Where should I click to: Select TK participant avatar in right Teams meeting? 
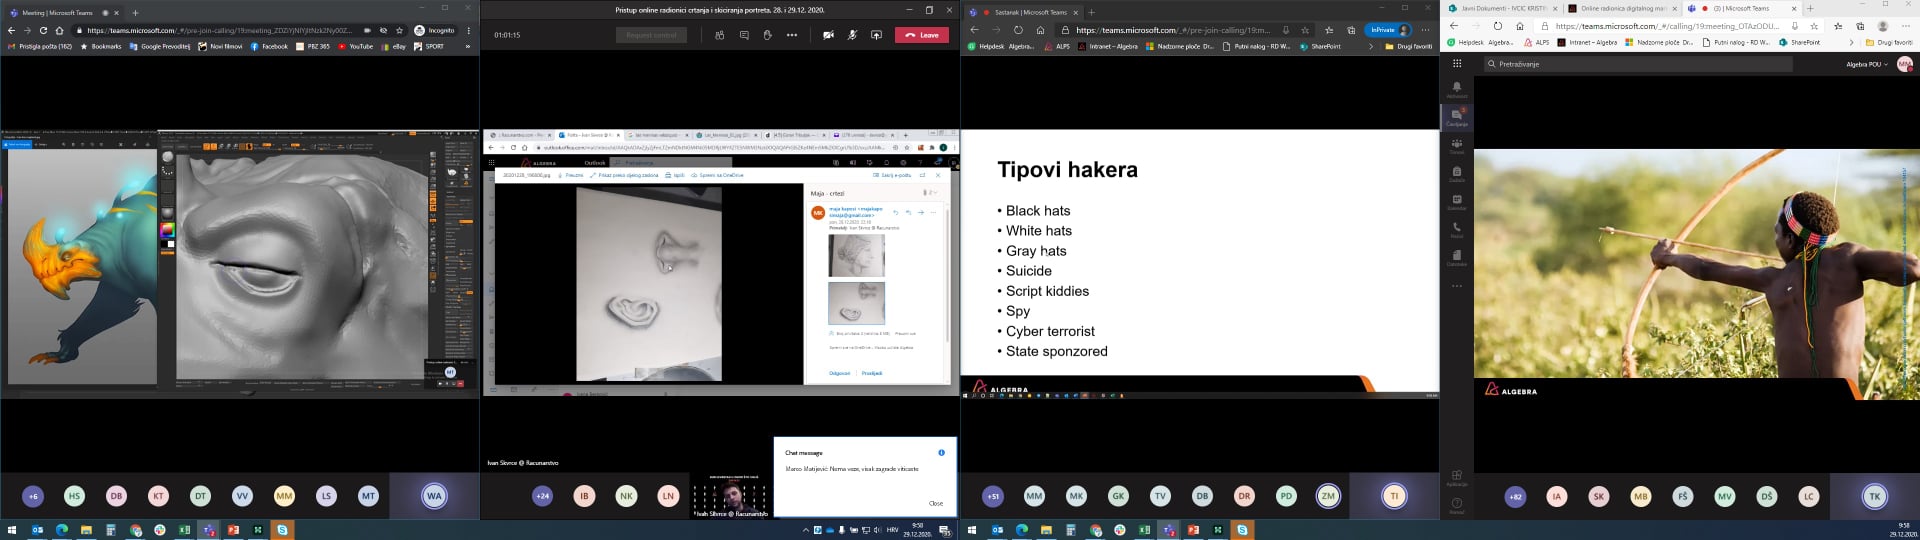[1874, 496]
